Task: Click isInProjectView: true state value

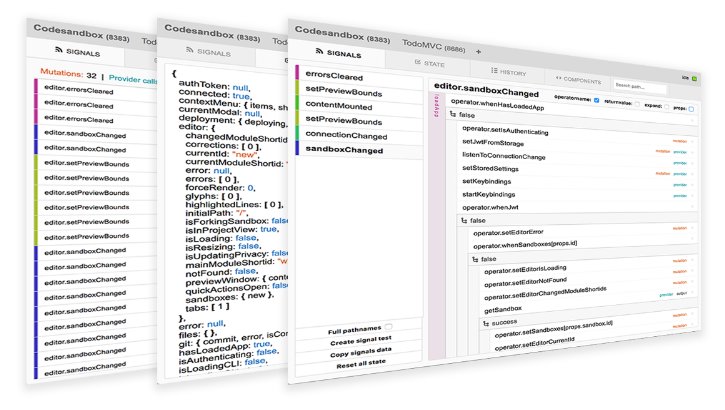Action: point(232,229)
